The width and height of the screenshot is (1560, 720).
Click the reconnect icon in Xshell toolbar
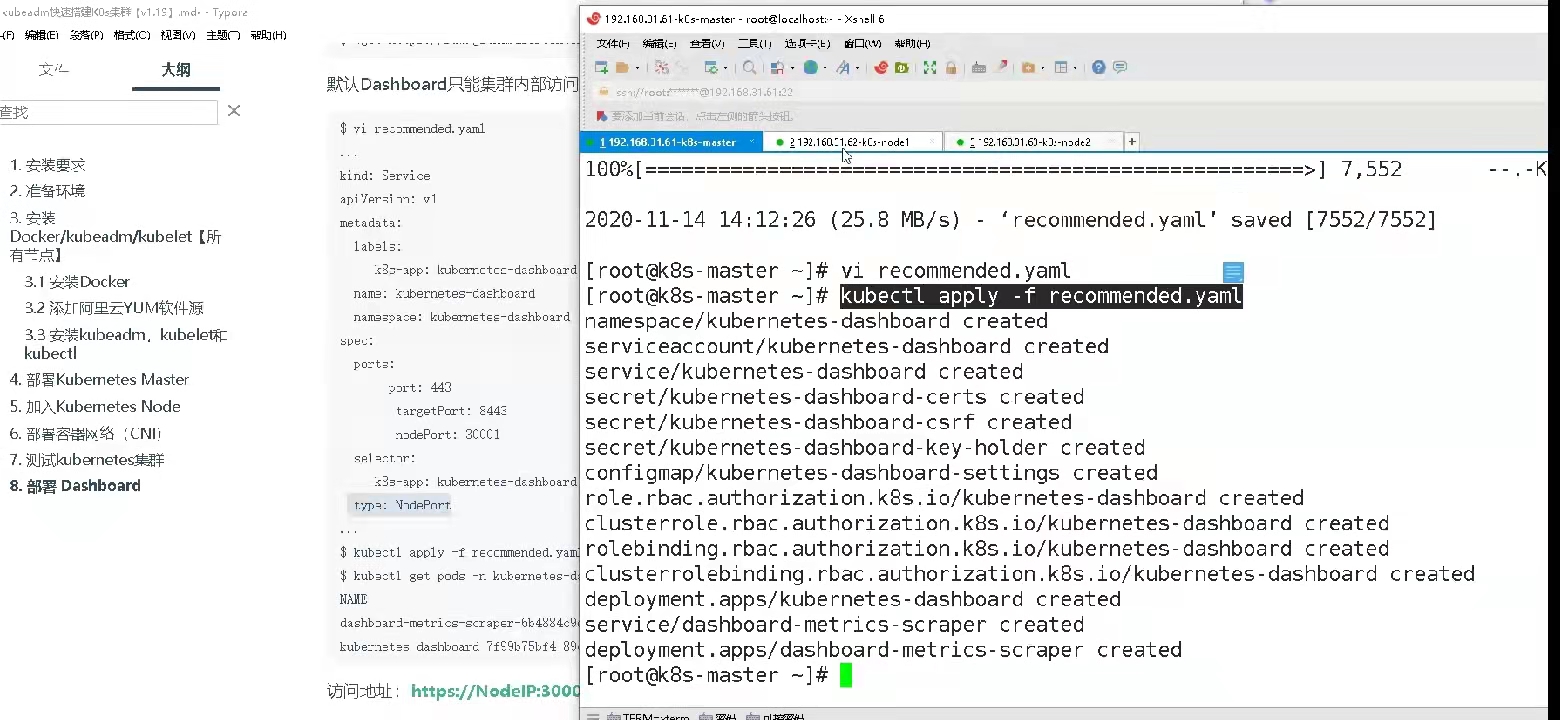(682, 68)
